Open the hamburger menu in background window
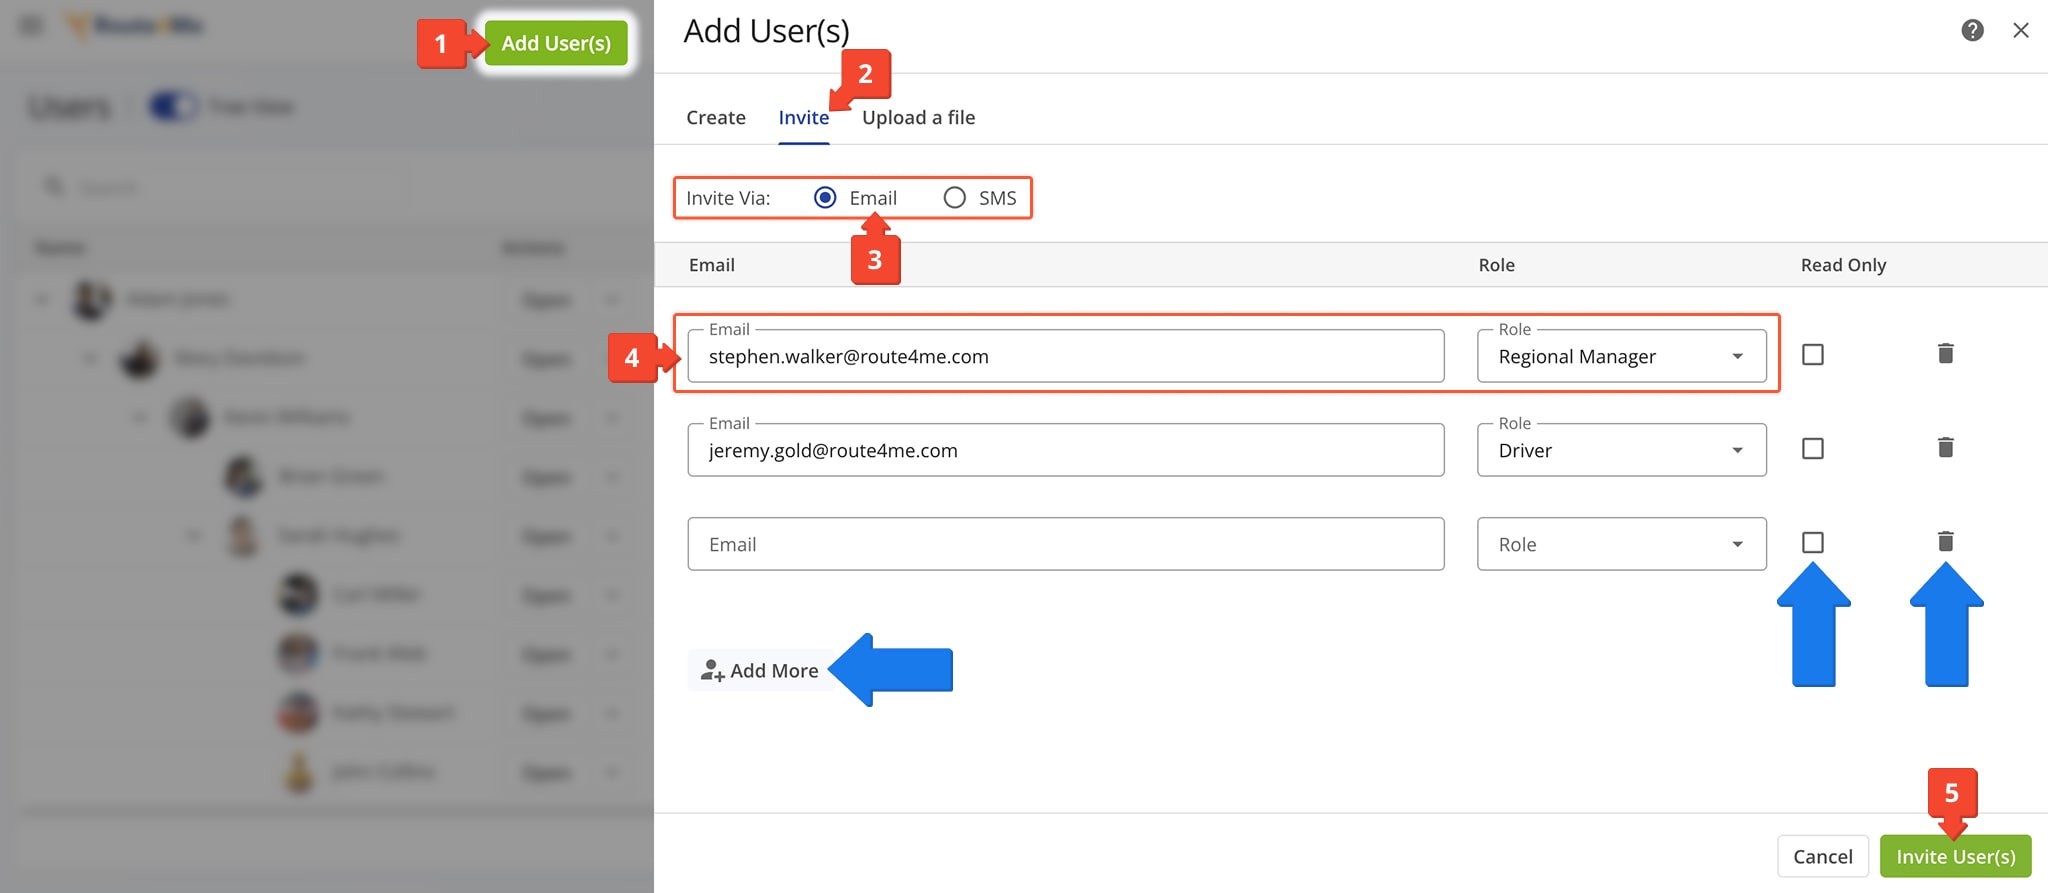The height and width of the screenshot is (893, 2048). [x=32, y=25]
